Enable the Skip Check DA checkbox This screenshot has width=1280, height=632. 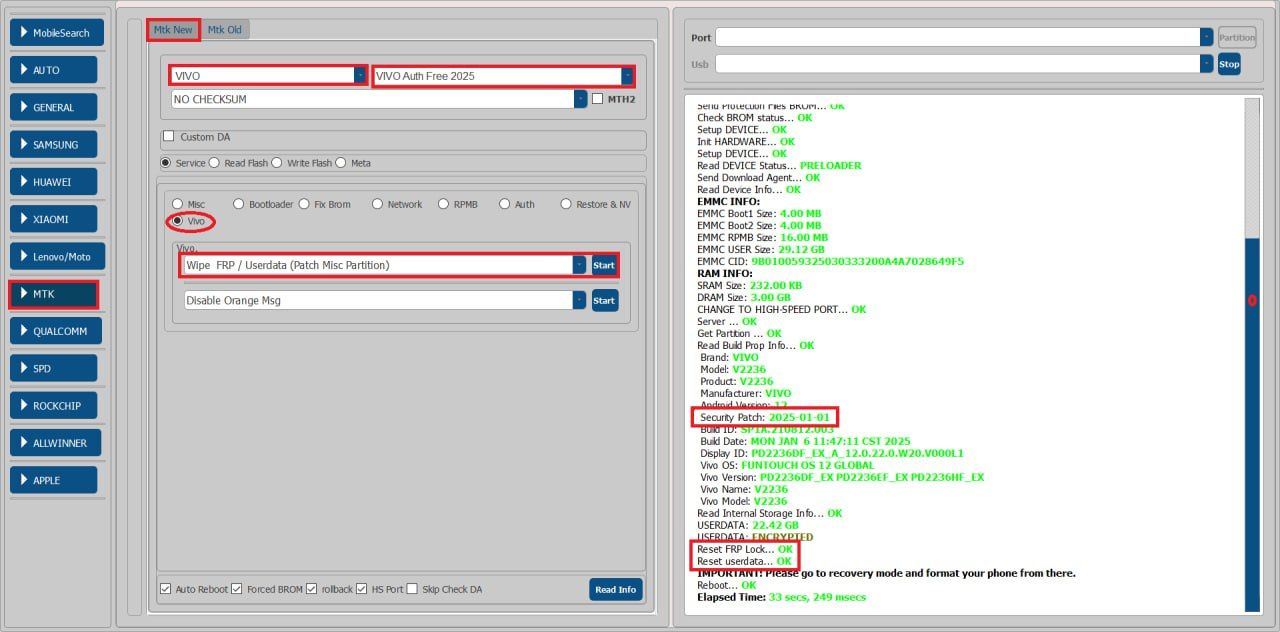click(412, 589)
